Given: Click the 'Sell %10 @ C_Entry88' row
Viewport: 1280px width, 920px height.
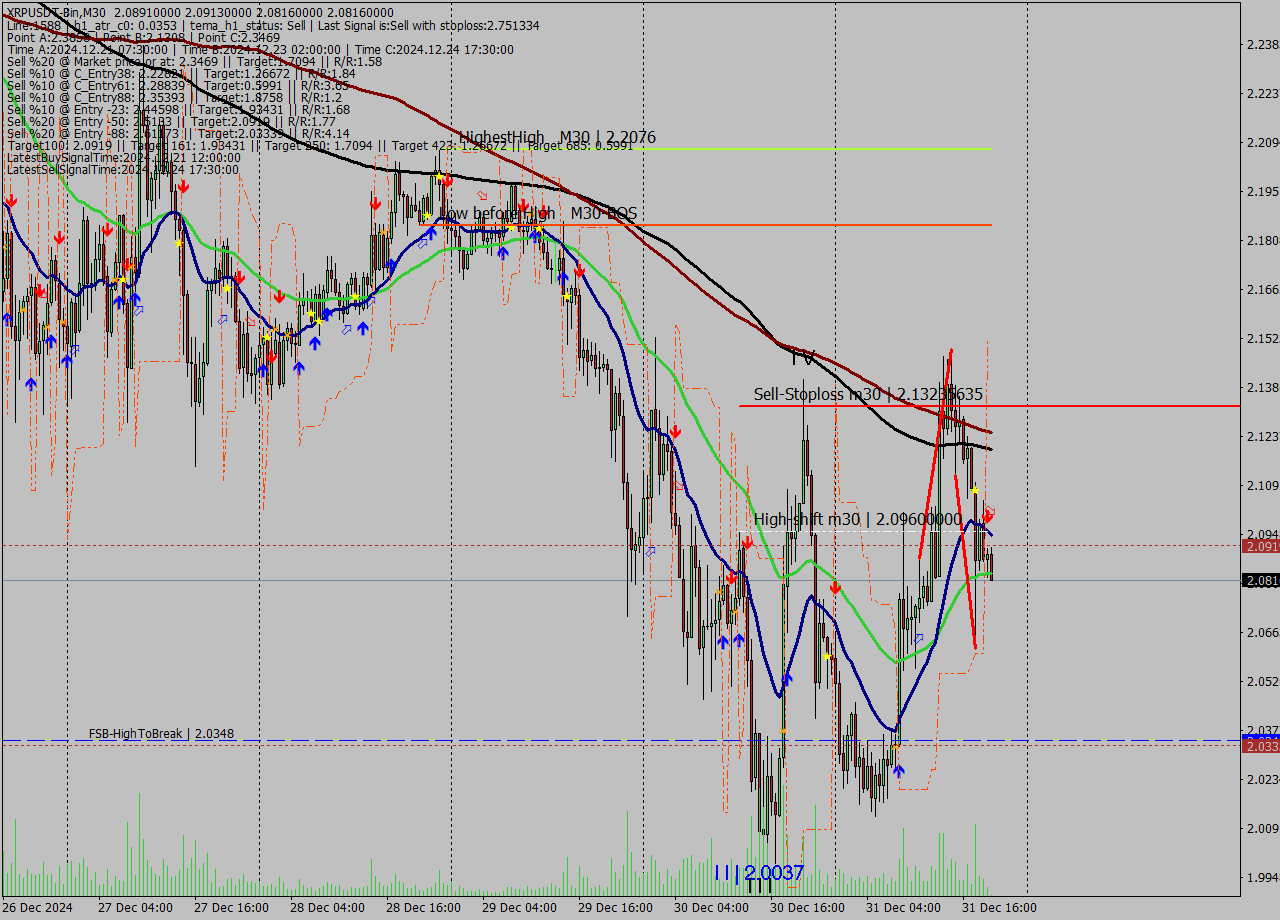Looking at the screenshot, I should pyautogui.click(x=174, y=97).
